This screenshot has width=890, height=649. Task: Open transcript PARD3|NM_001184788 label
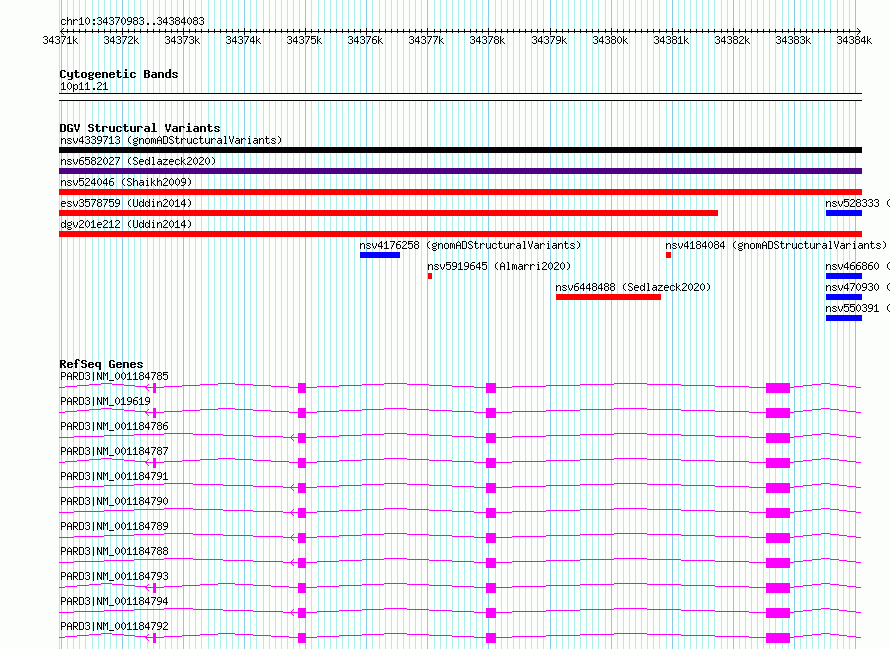tap(114, 551)
